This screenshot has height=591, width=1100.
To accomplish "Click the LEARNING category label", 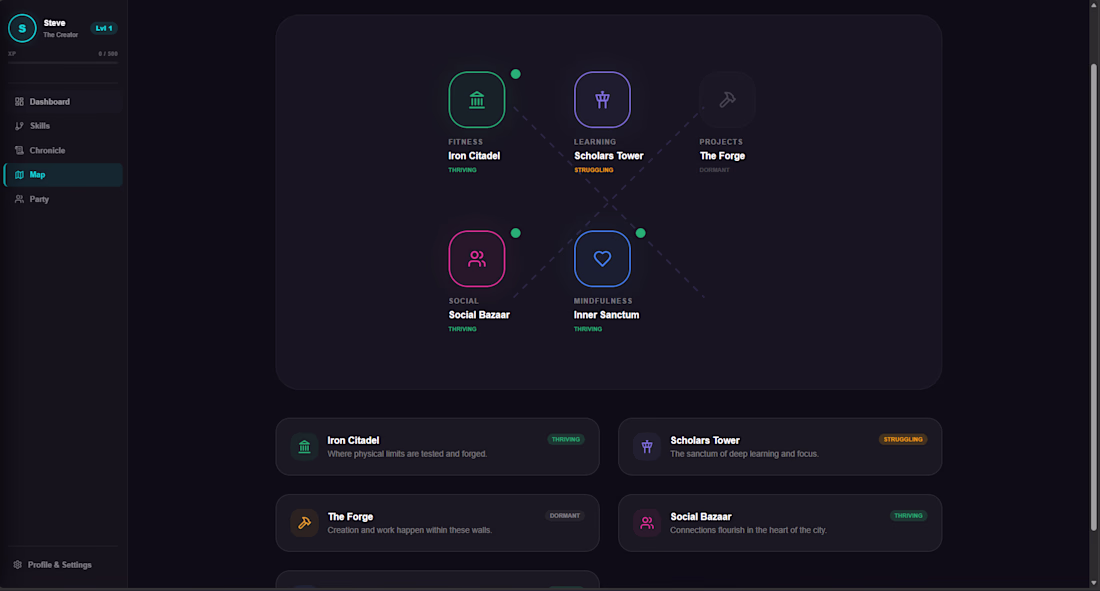I will coord(595,142).
